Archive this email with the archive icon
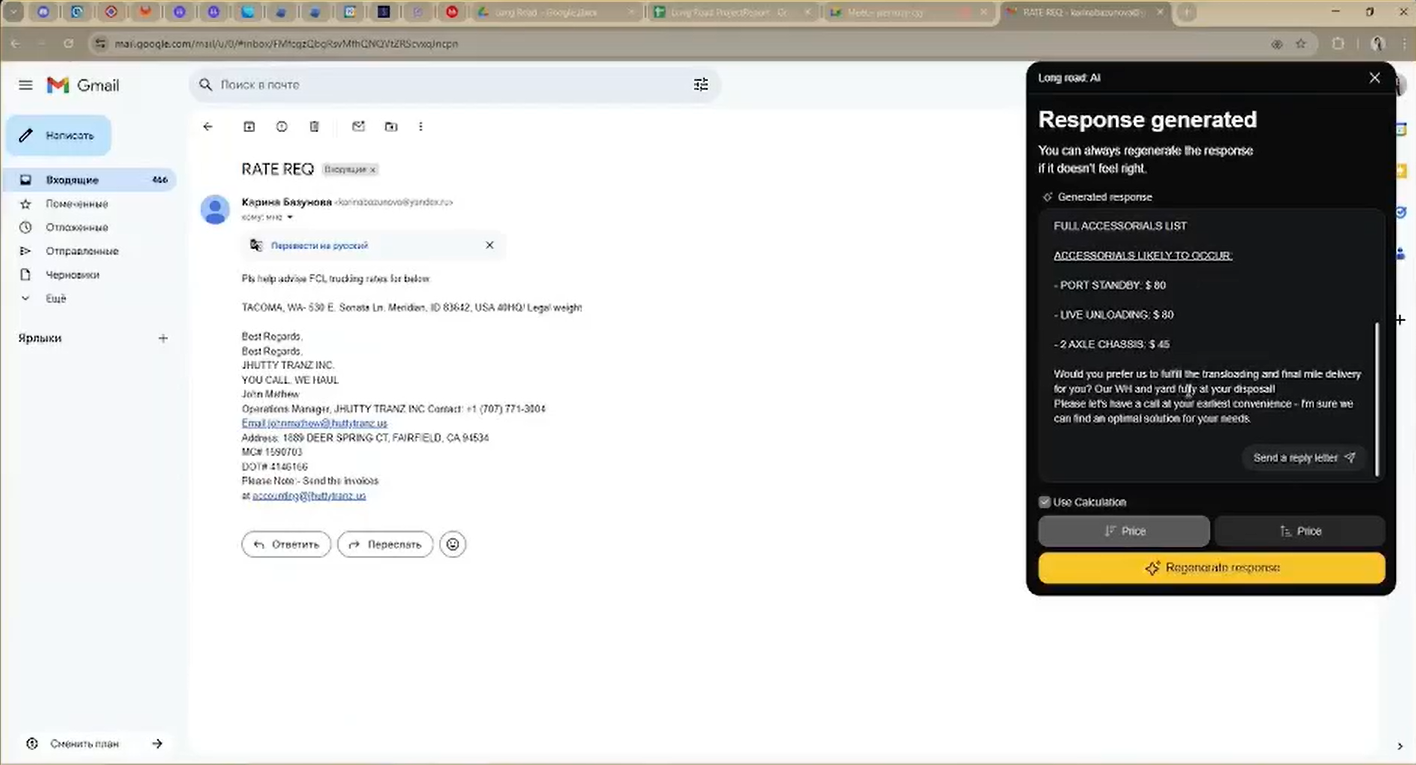 coord(249,127)
